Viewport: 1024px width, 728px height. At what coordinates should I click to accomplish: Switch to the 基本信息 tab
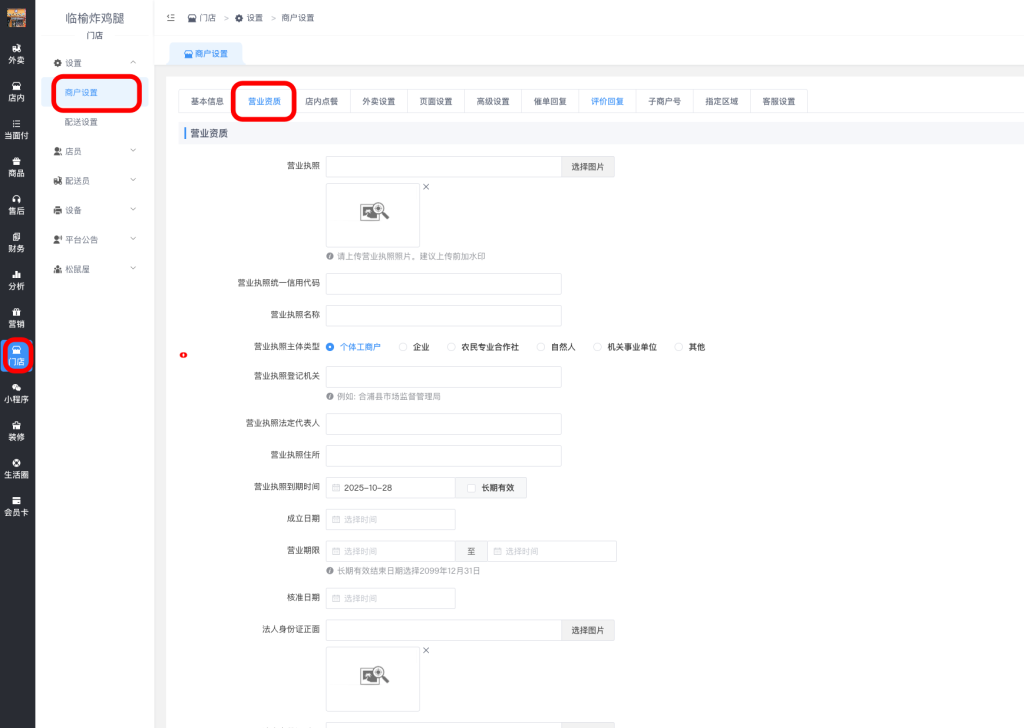(207, 101)
